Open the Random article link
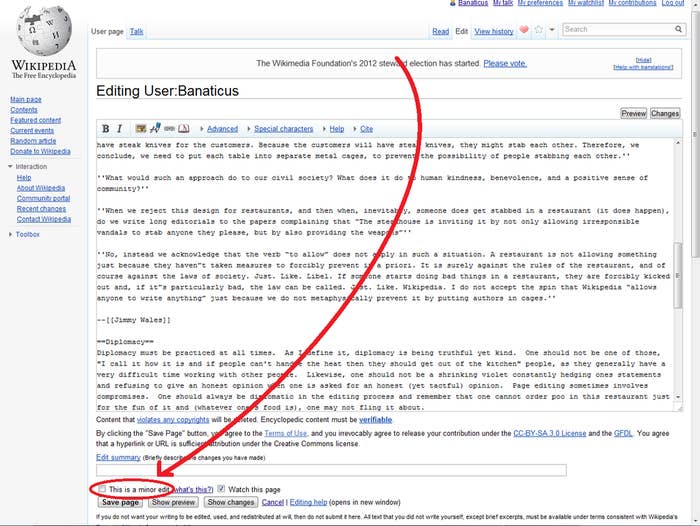700x526 pixels. click(x=33, y=141)
